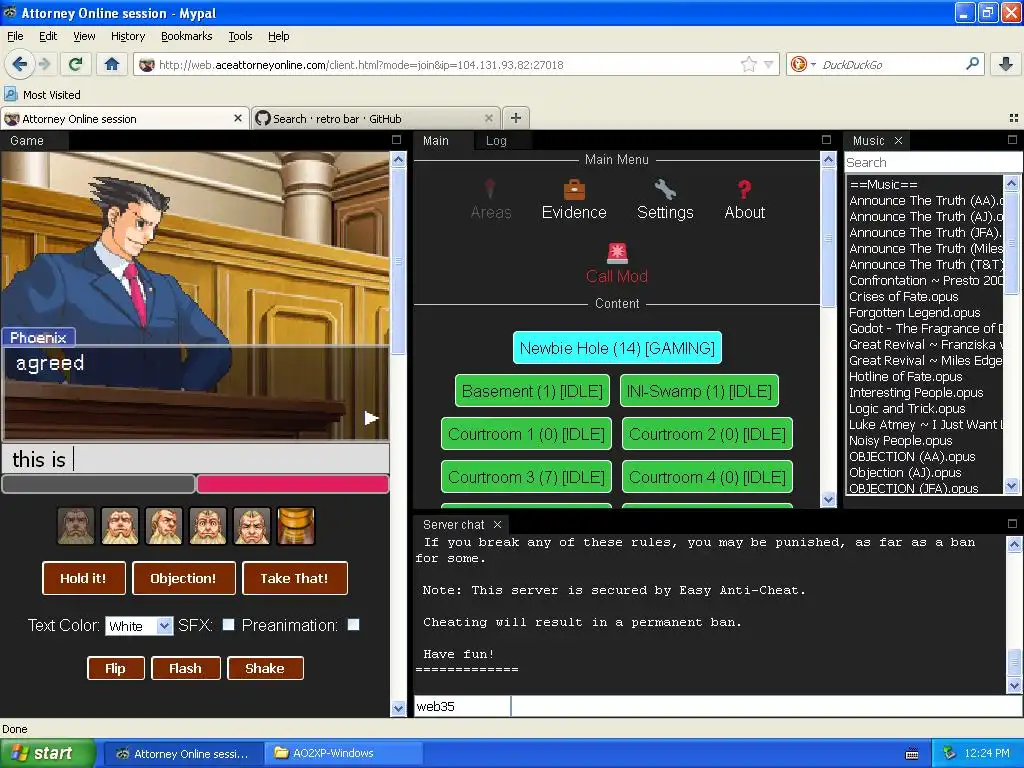Join Courtroom 3 area
The height and width of the screenshot is (768, 1024).
point(526,477)
